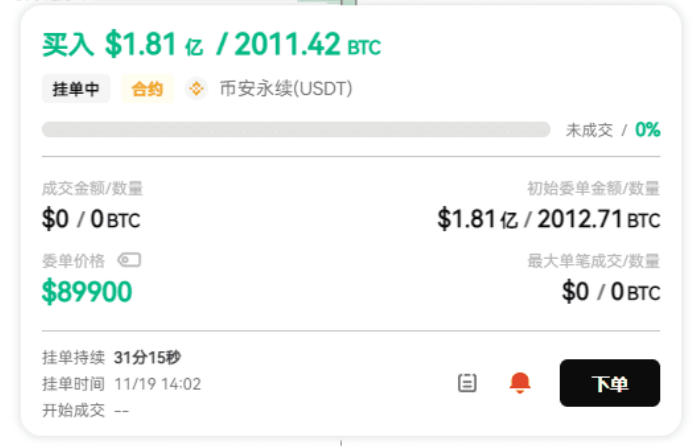Click the red alert bell icon
The image size is (697, 447).
tap(519, 383)
